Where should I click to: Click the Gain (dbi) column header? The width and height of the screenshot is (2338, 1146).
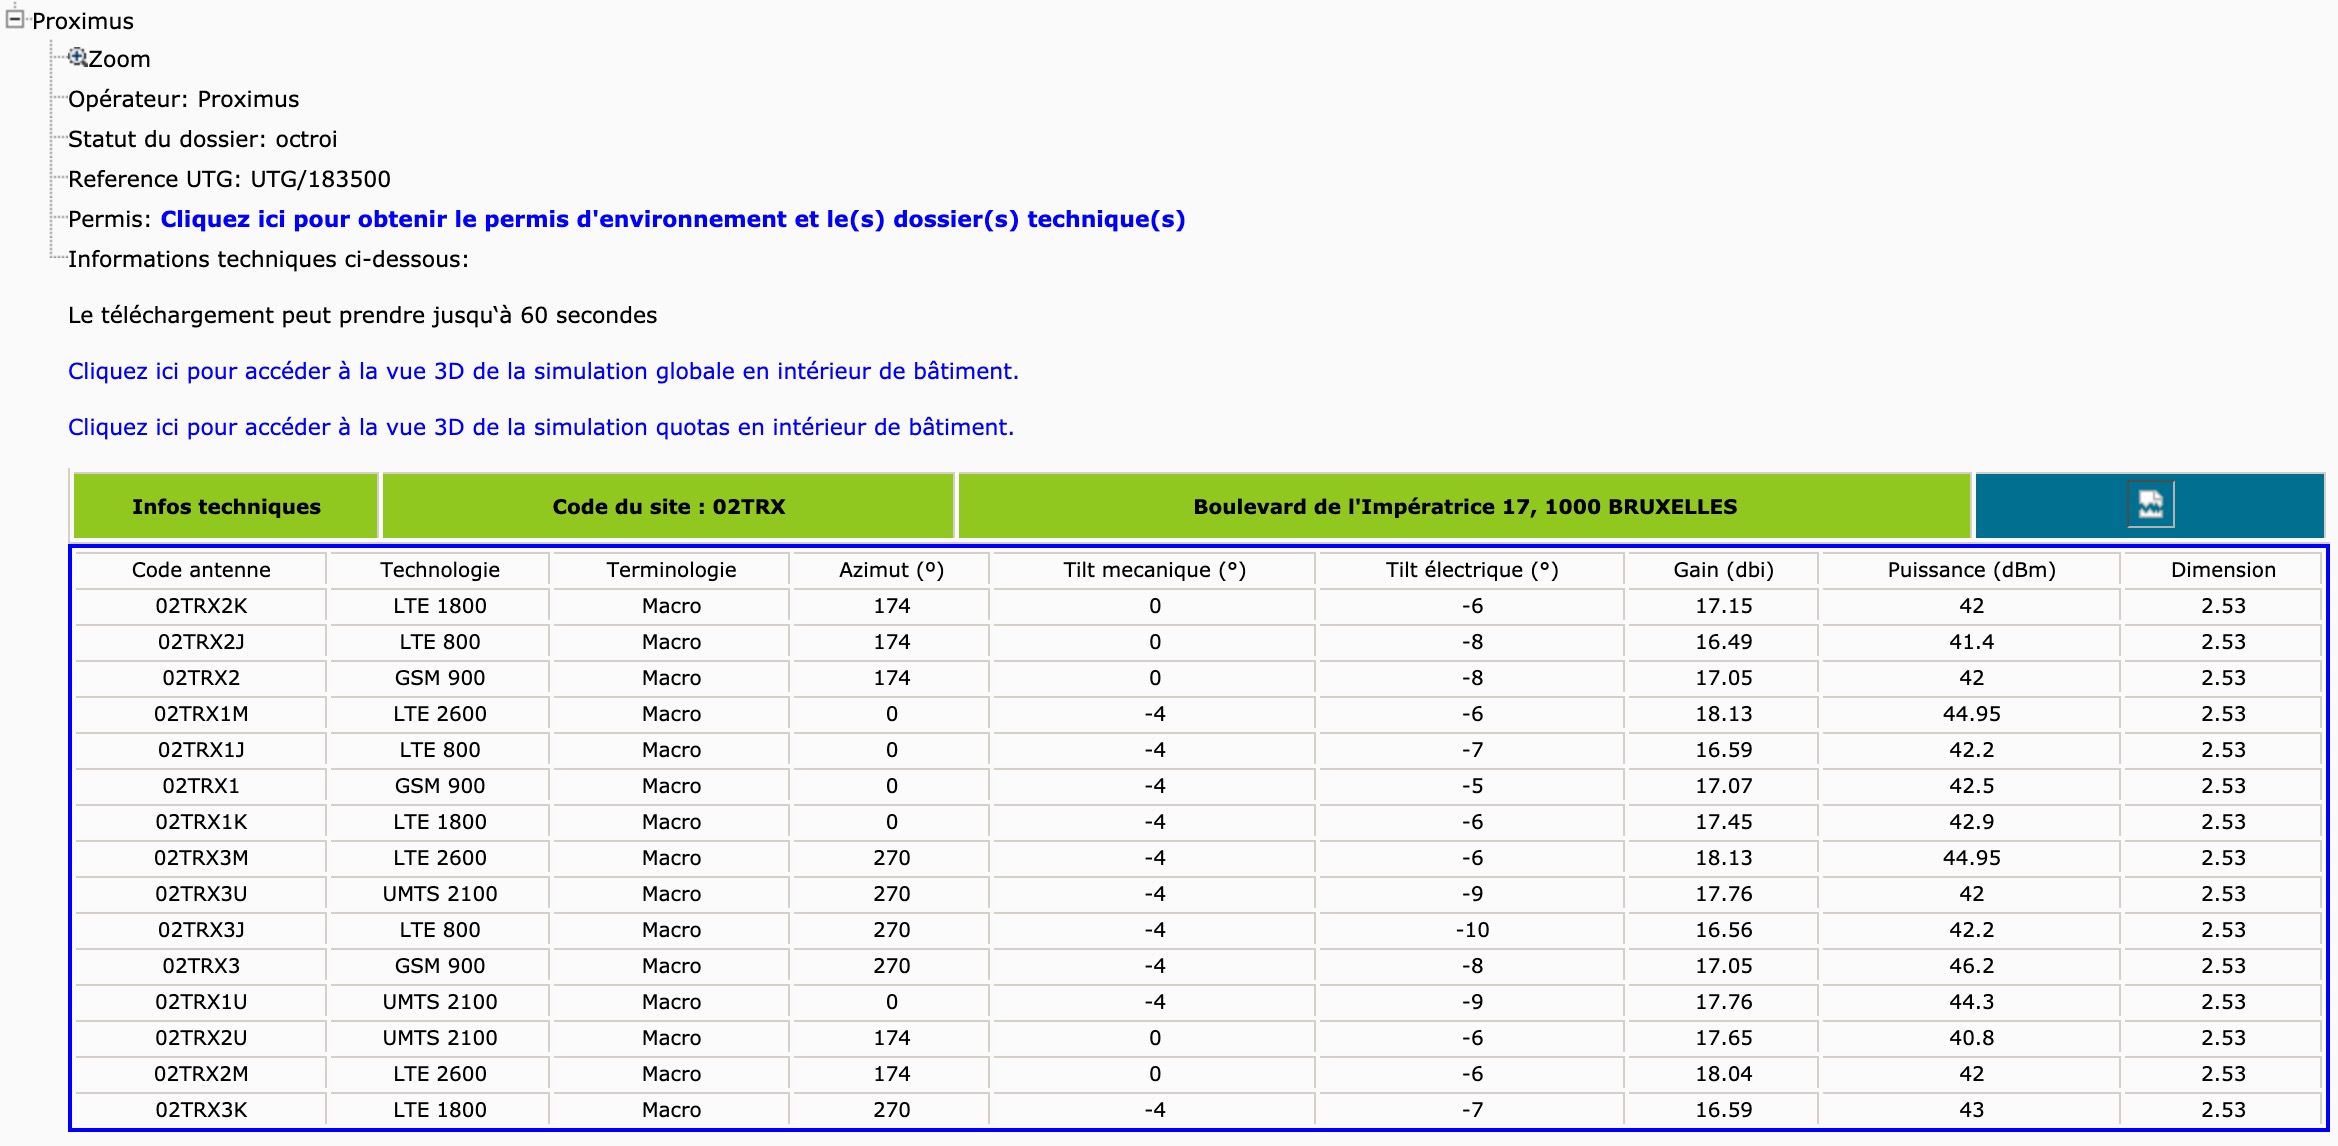click(x=1723, y=570)
